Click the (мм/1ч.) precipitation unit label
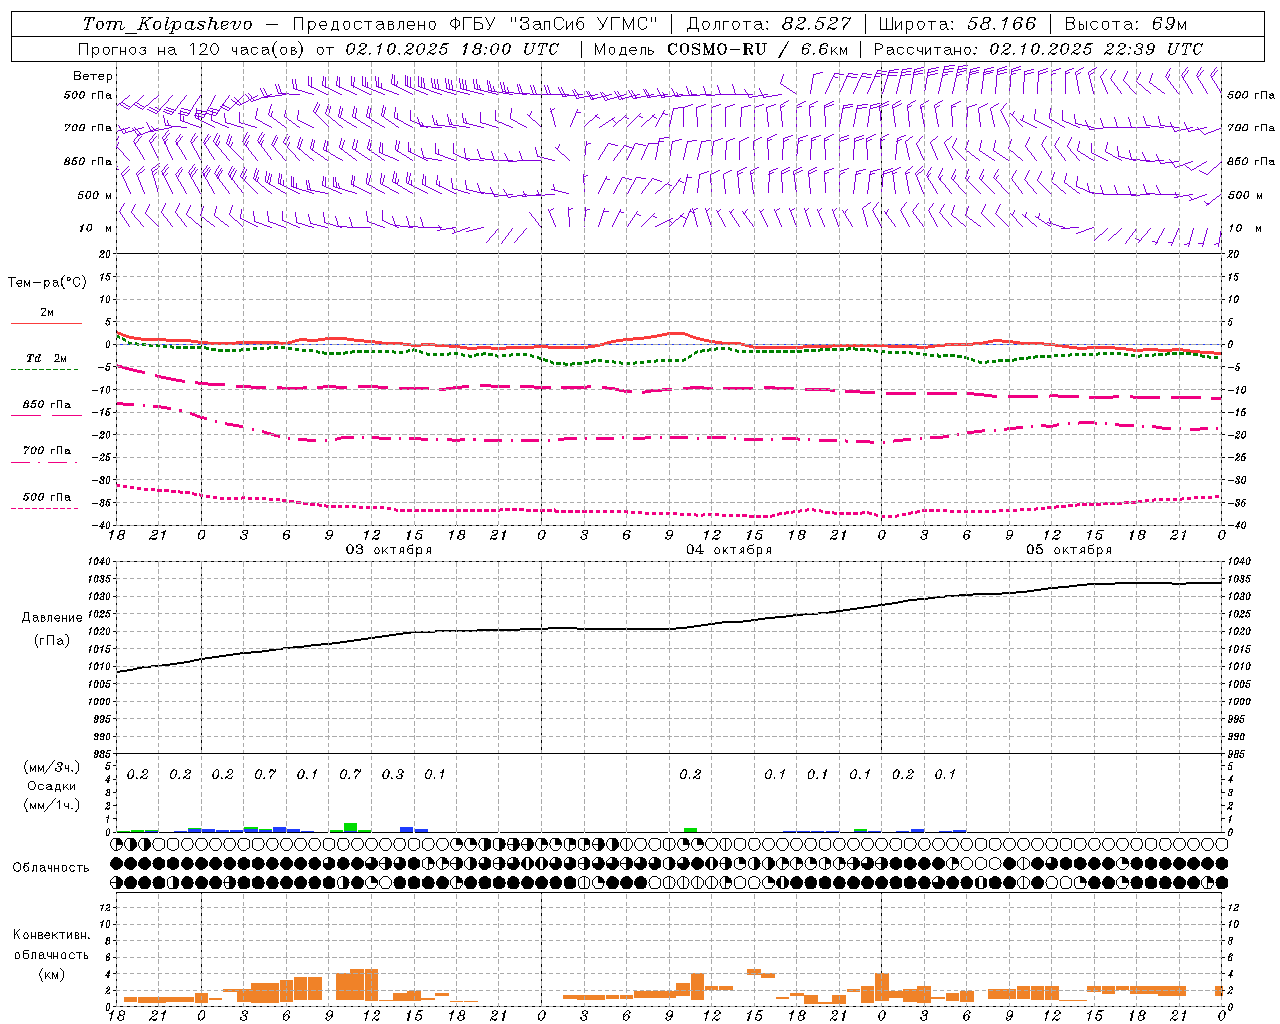The width and height of the screenshot is (1280, 1024). coord(52,806)
